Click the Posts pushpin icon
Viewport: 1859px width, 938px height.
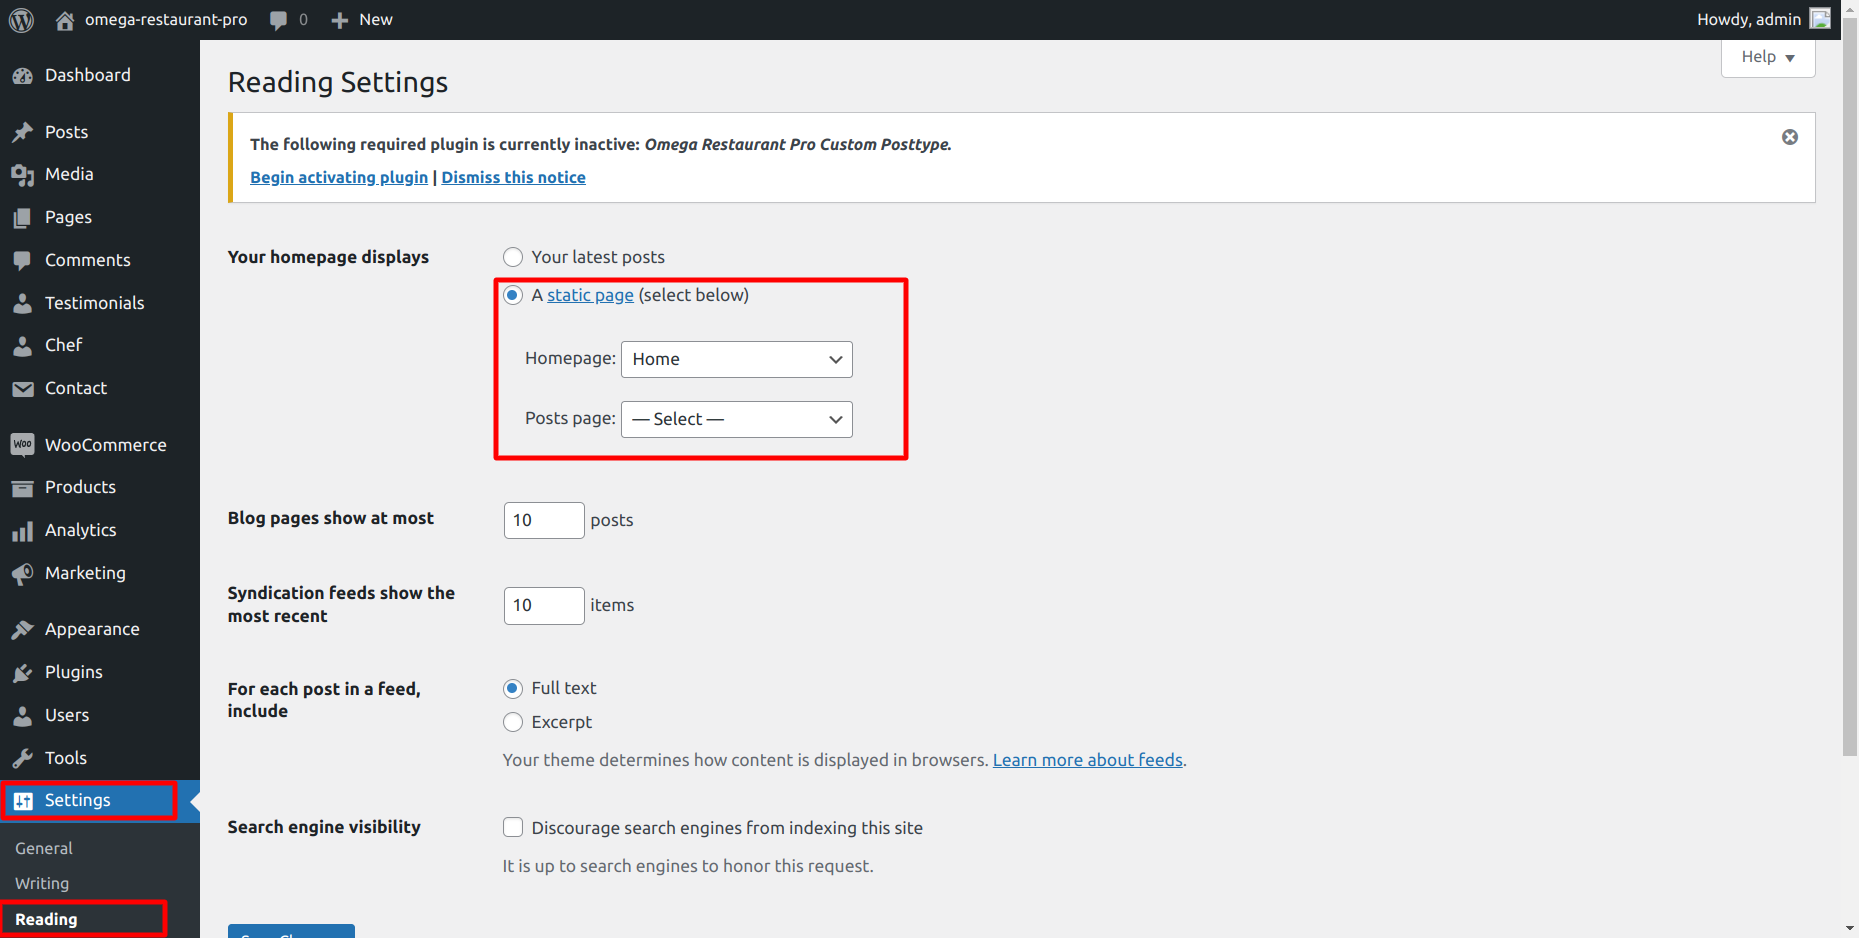23,132
